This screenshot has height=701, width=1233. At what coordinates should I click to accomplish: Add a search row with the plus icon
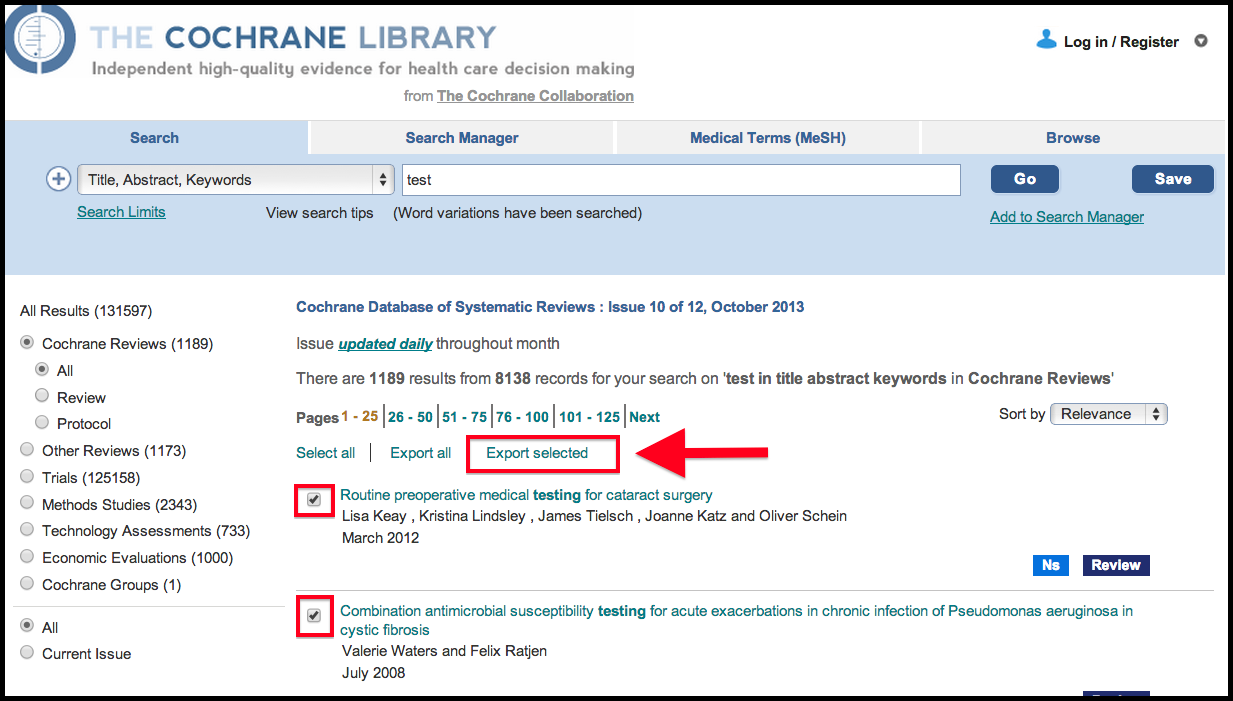59,179
